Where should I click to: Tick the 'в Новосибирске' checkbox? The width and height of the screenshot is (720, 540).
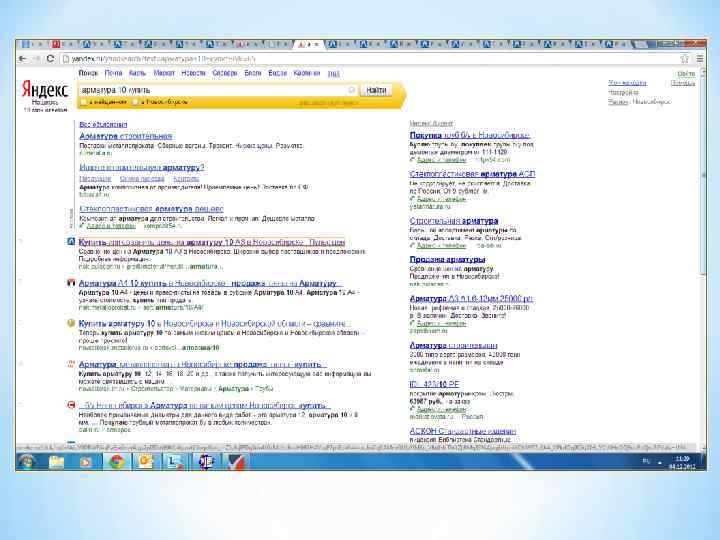[135, 102]
